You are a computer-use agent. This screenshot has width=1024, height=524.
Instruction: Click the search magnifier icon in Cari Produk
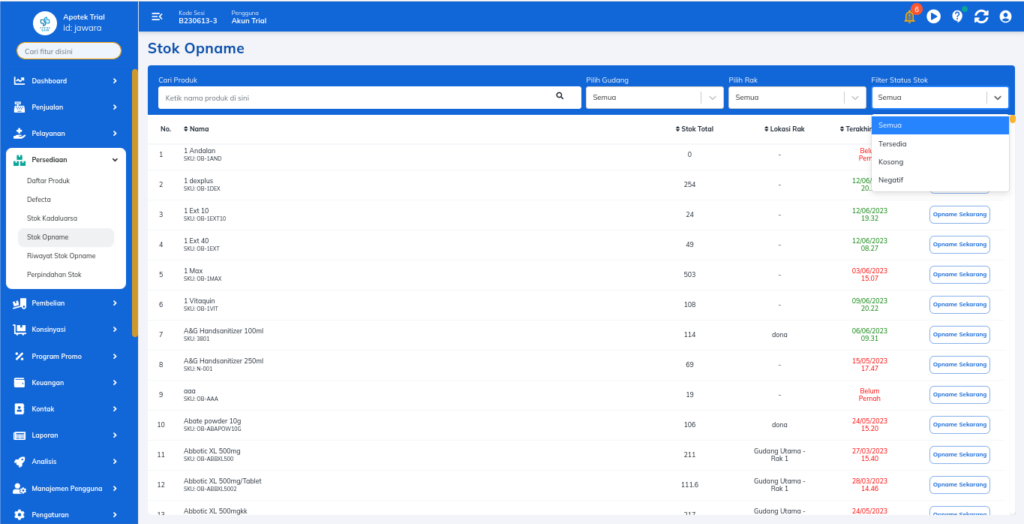(560, 97)
